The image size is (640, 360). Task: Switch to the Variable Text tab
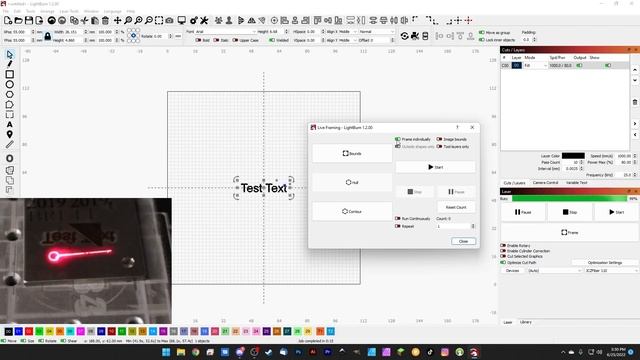[576, 183]
